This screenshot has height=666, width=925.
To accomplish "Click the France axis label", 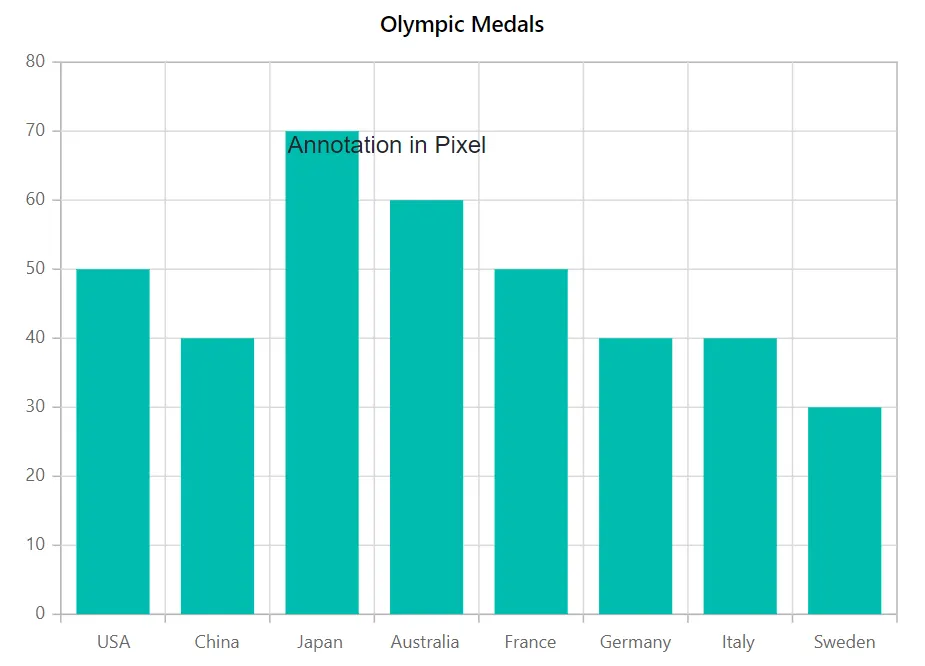I will point(530,642).
